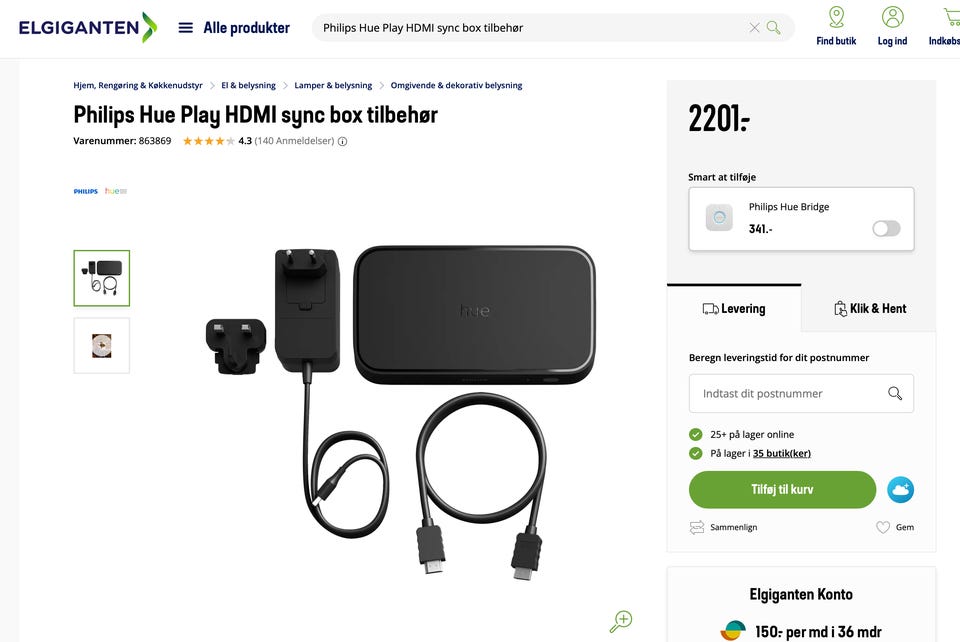960x642 pixels.
Task: Open the Alle produkter hamburger menu
Action: 186,28
